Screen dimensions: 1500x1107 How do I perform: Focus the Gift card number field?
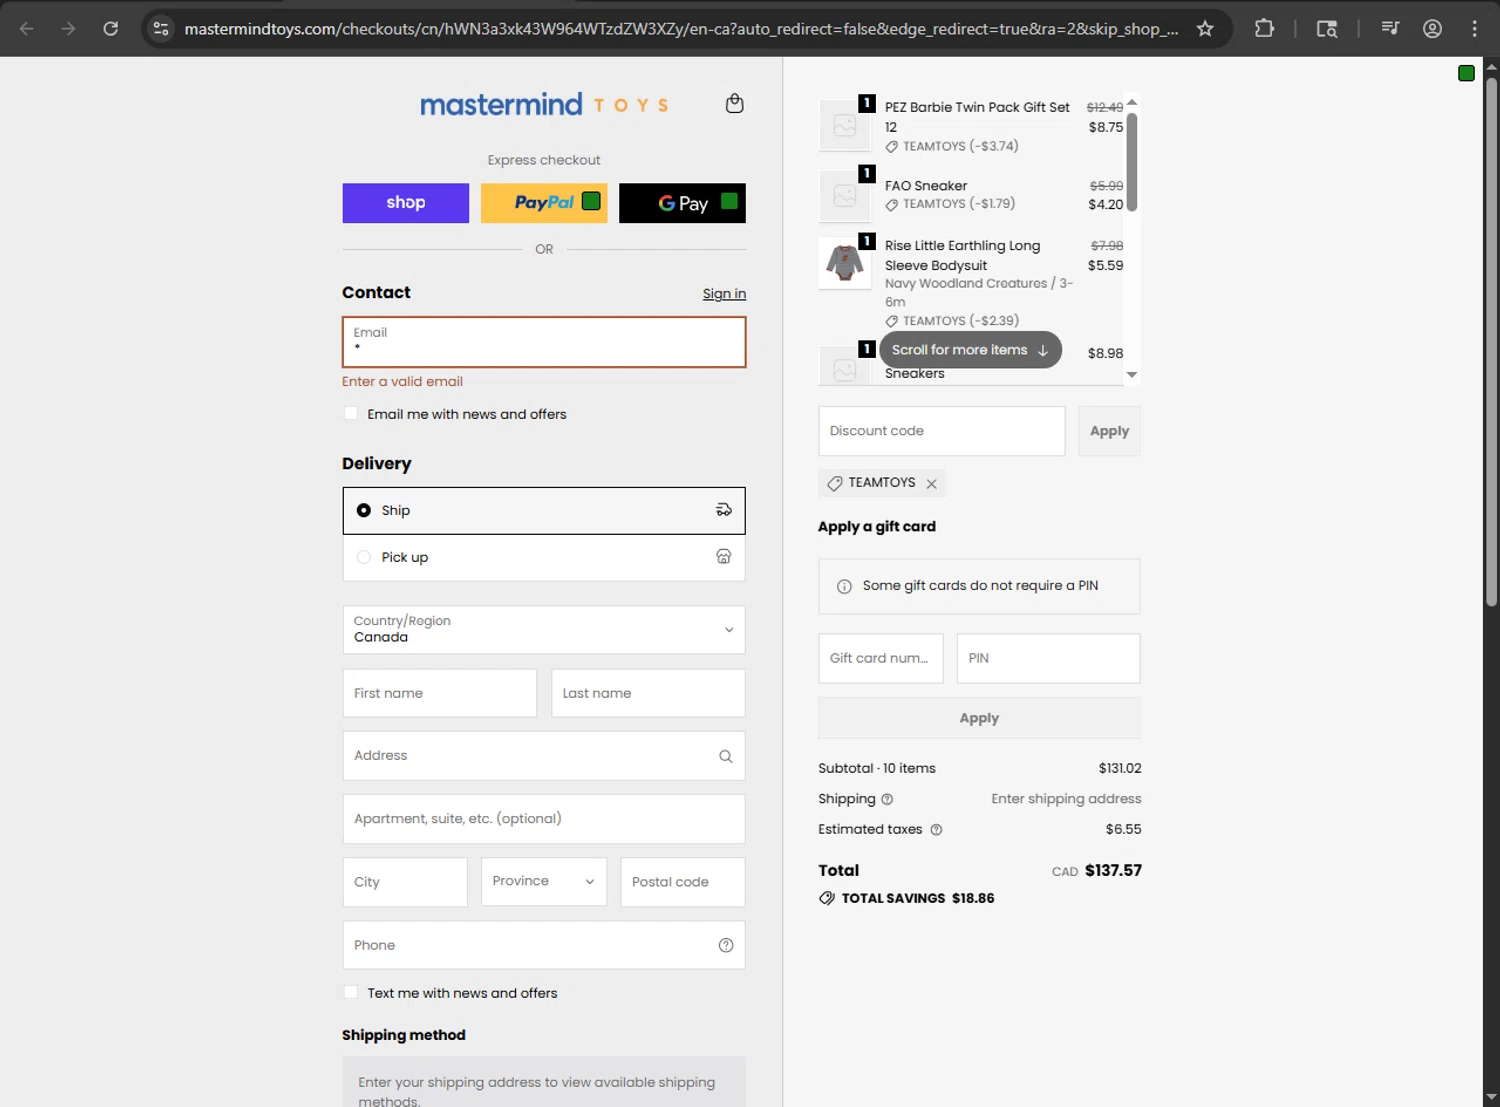click(x=881, y=658)
